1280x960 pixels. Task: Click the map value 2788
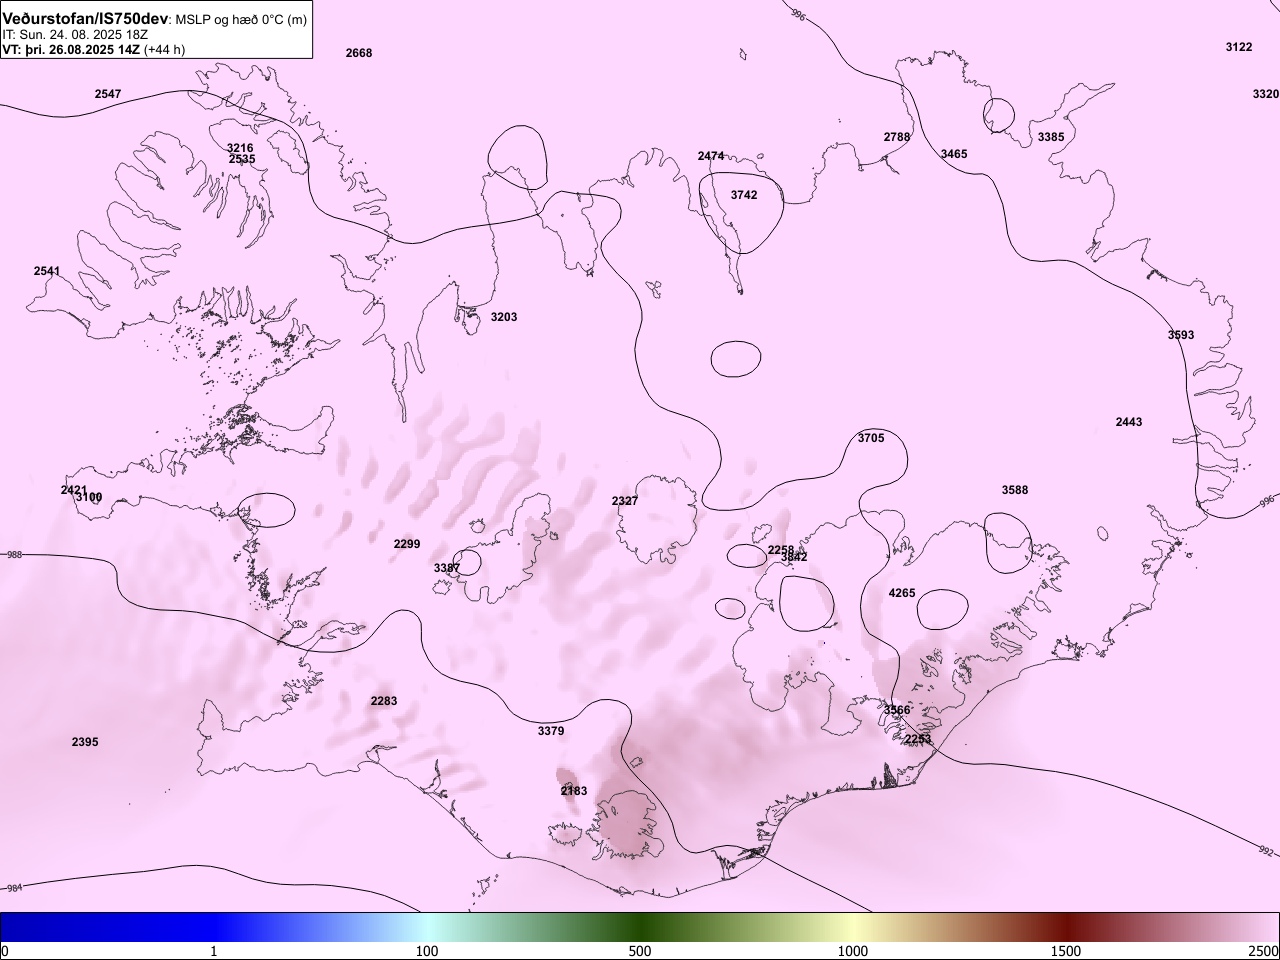click(897, 137)
